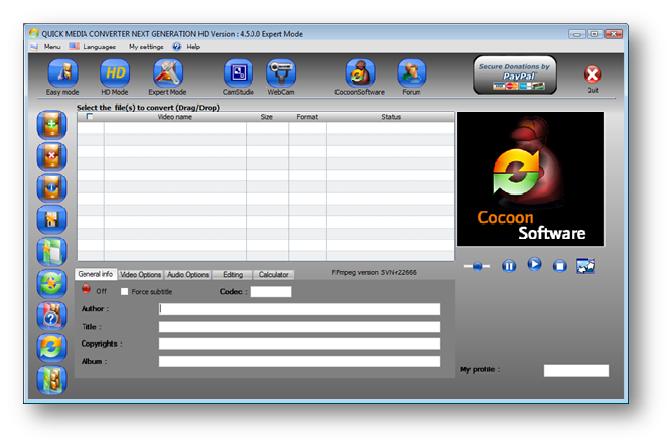Viewport: 672px width, 446px height.
Task: Start conversion with orange-green arrows icon
Action: pyautogui.click(x=51, y=347)
